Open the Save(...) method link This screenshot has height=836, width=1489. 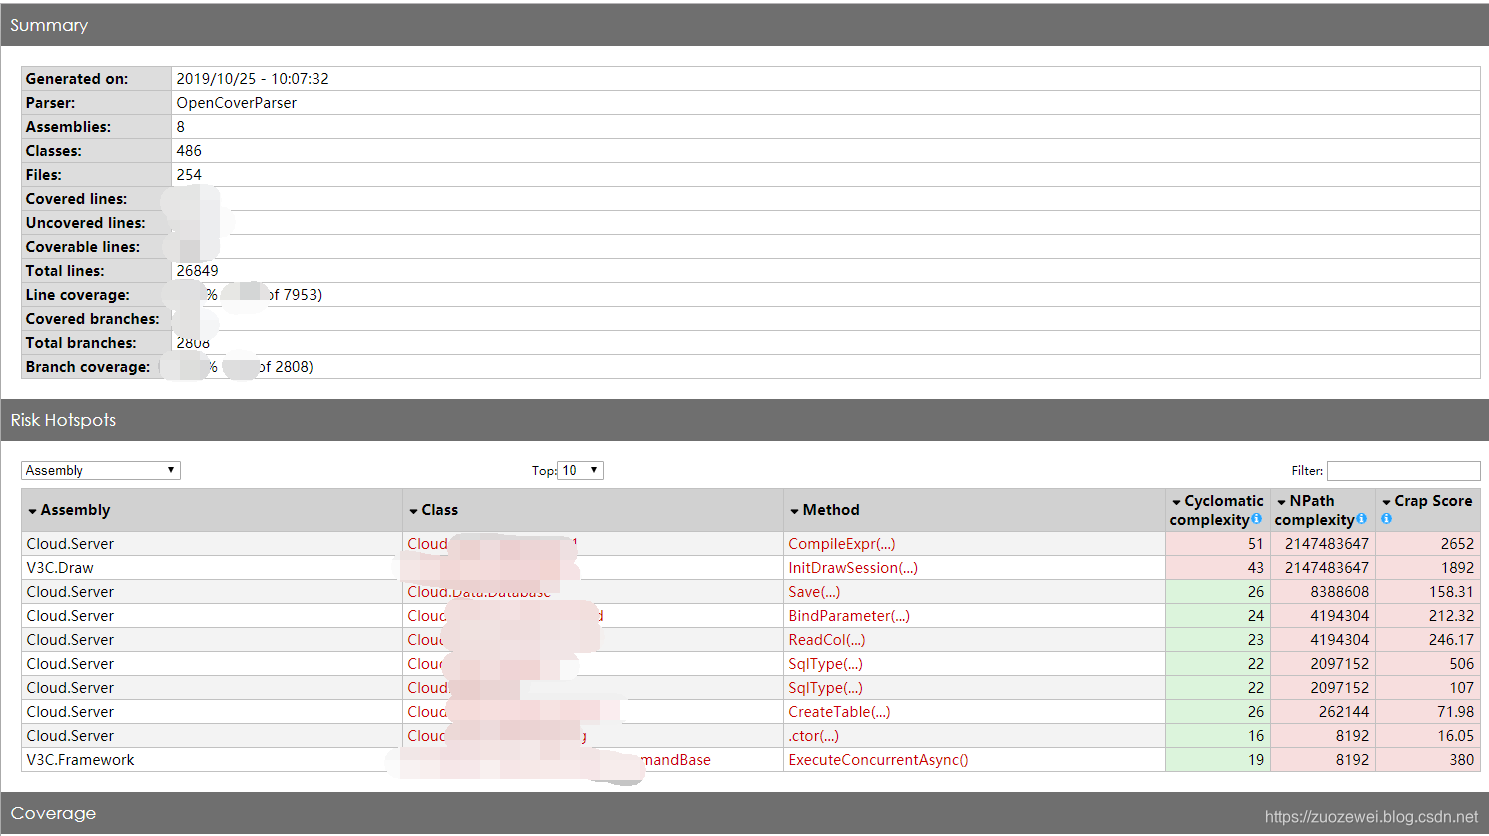(814, 592)
